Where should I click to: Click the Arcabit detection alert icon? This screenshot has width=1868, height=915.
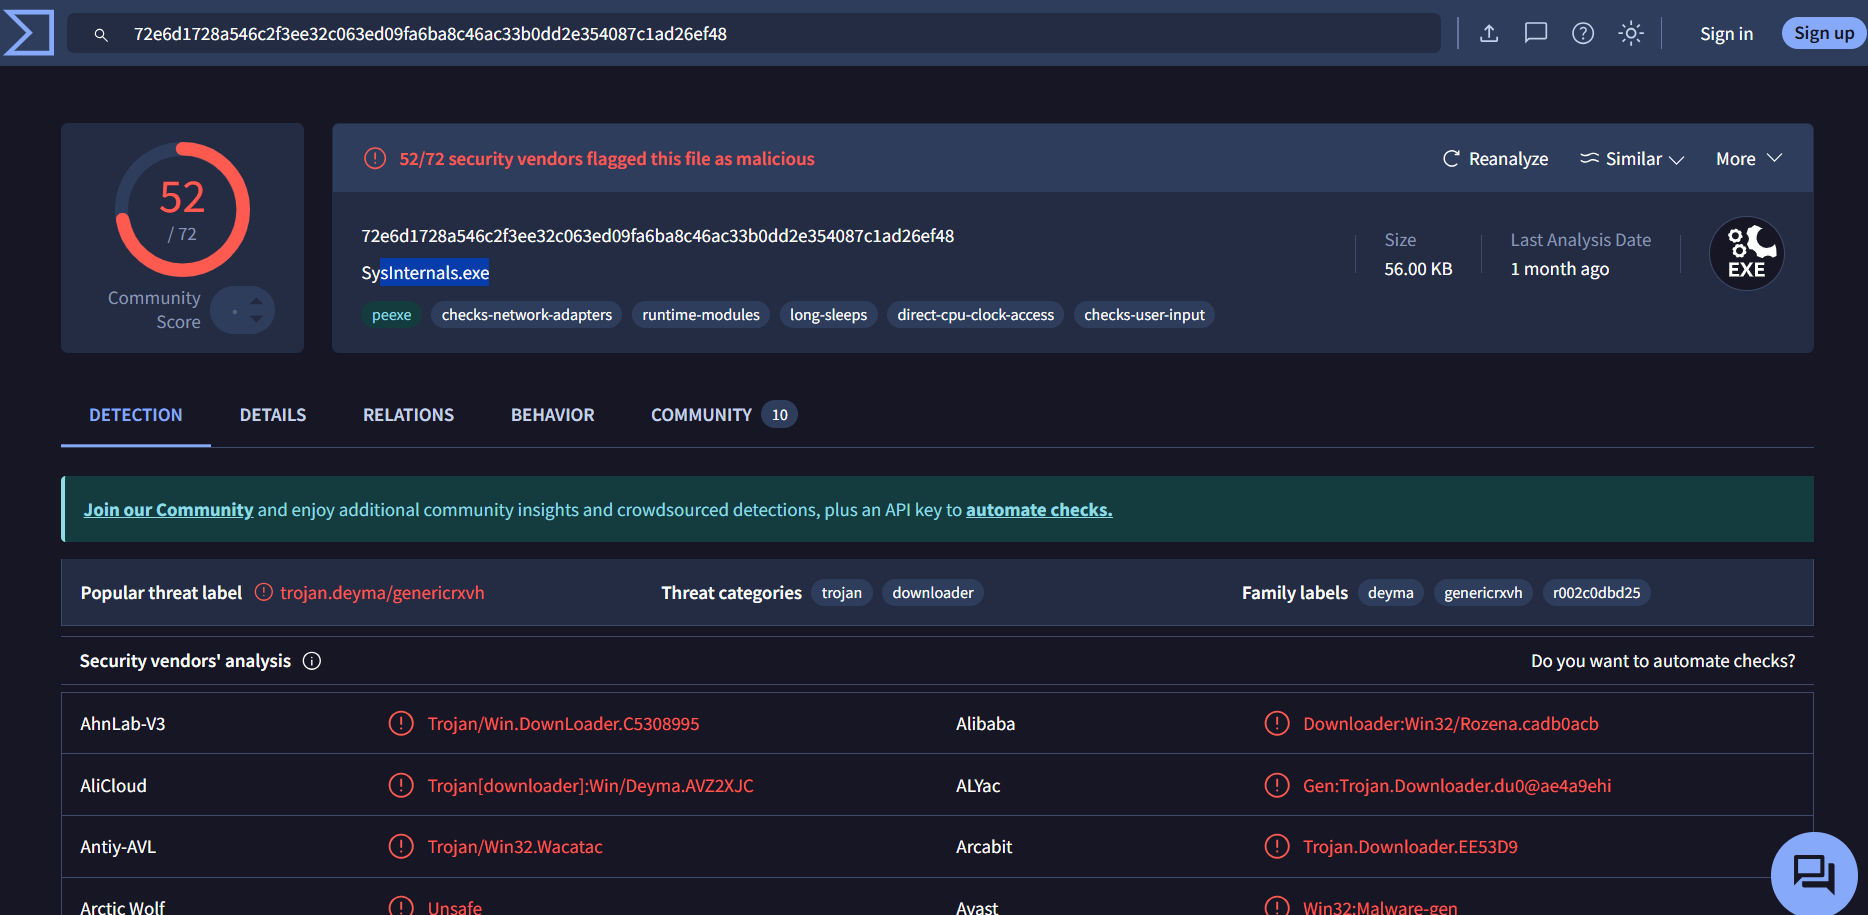(1277, 846)
